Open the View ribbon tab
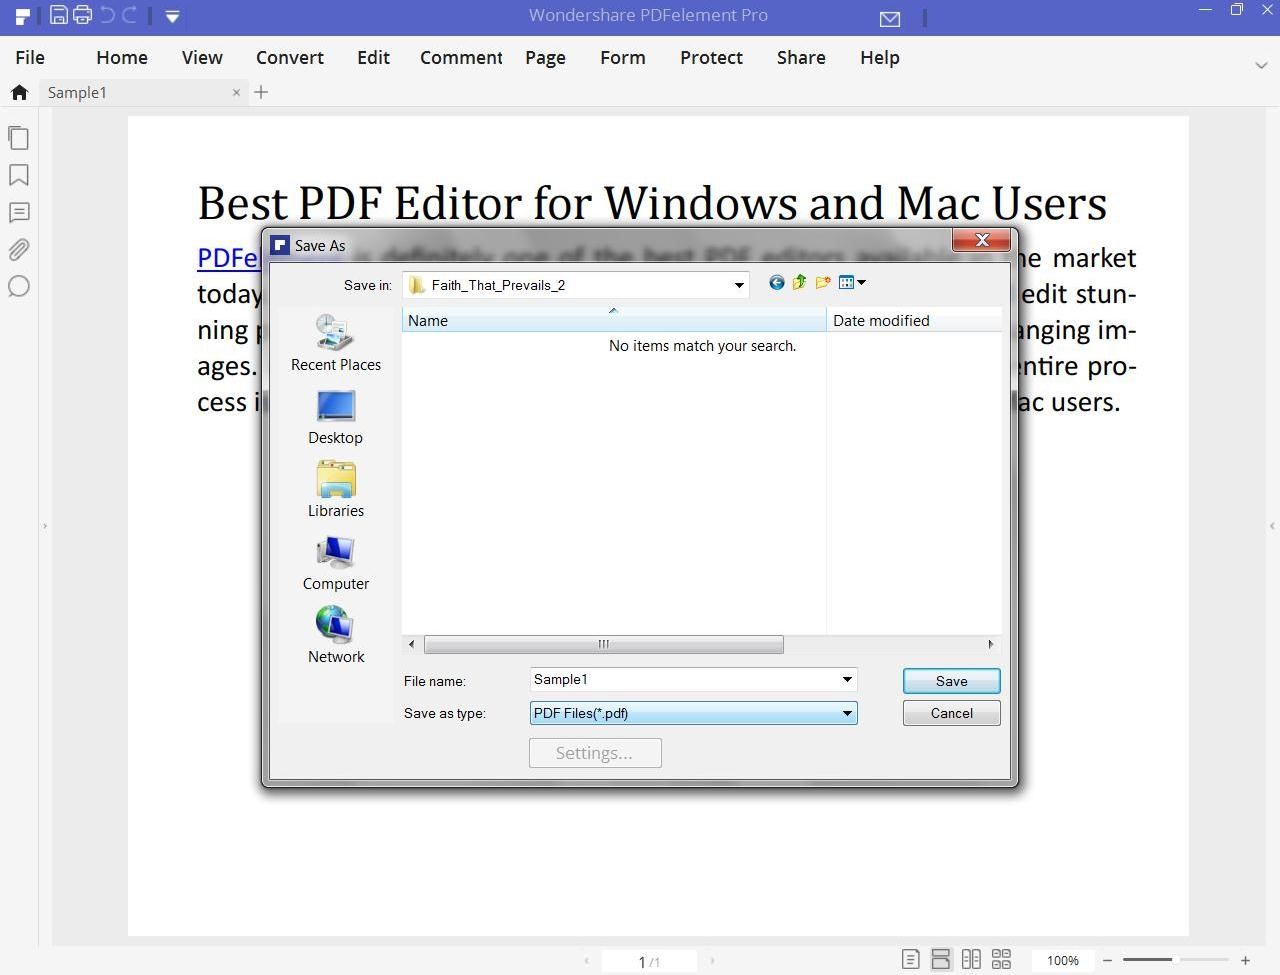This screenshot has width=1280, height=975. 202,58
